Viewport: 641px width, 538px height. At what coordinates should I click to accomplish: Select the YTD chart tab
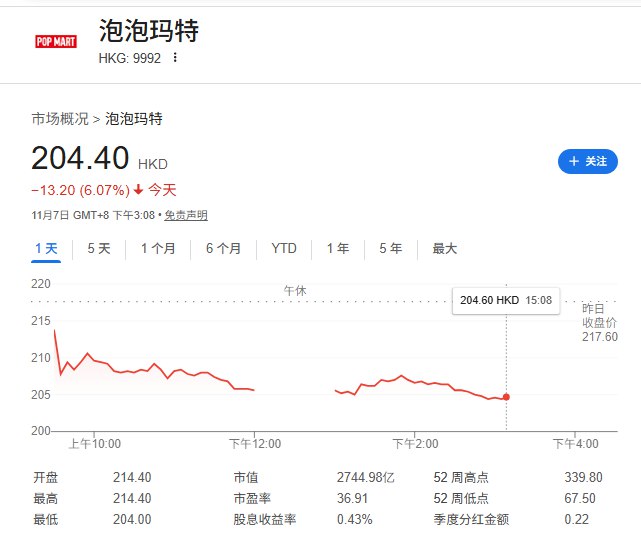click(284, 248)
